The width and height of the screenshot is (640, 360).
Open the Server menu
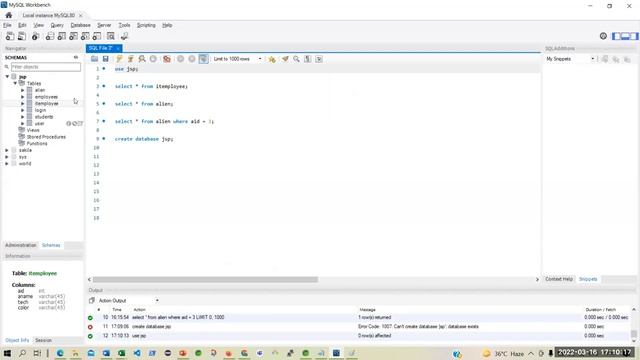[104, 25]
